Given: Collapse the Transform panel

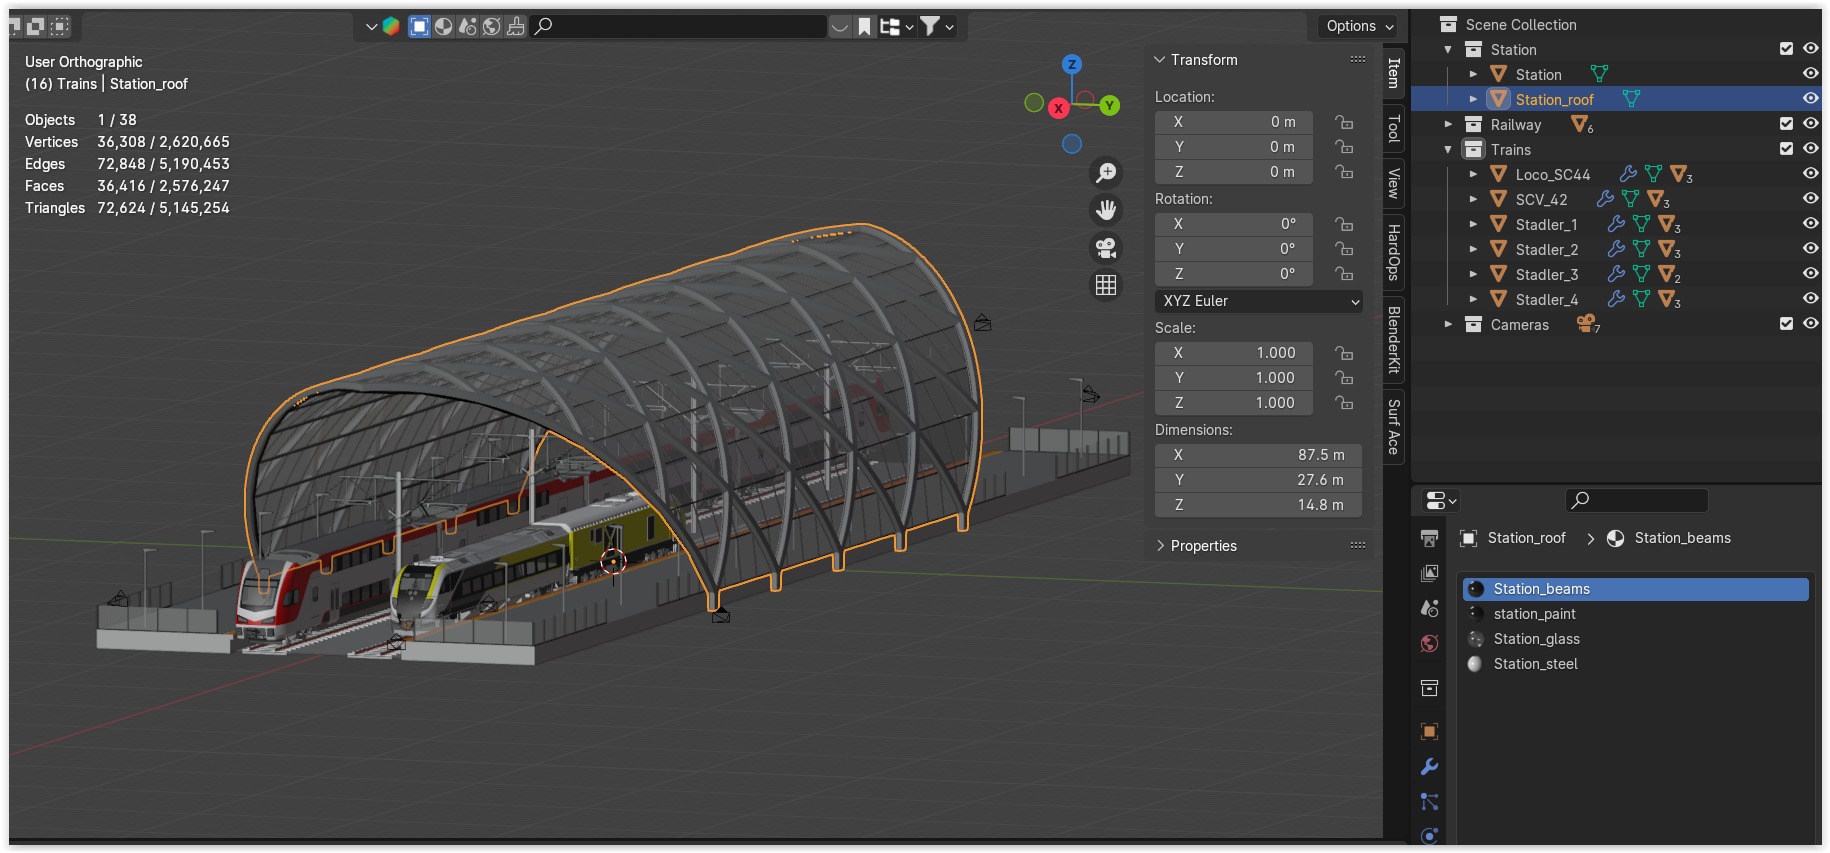Looking at the screenshot, I should [1160, 60].
